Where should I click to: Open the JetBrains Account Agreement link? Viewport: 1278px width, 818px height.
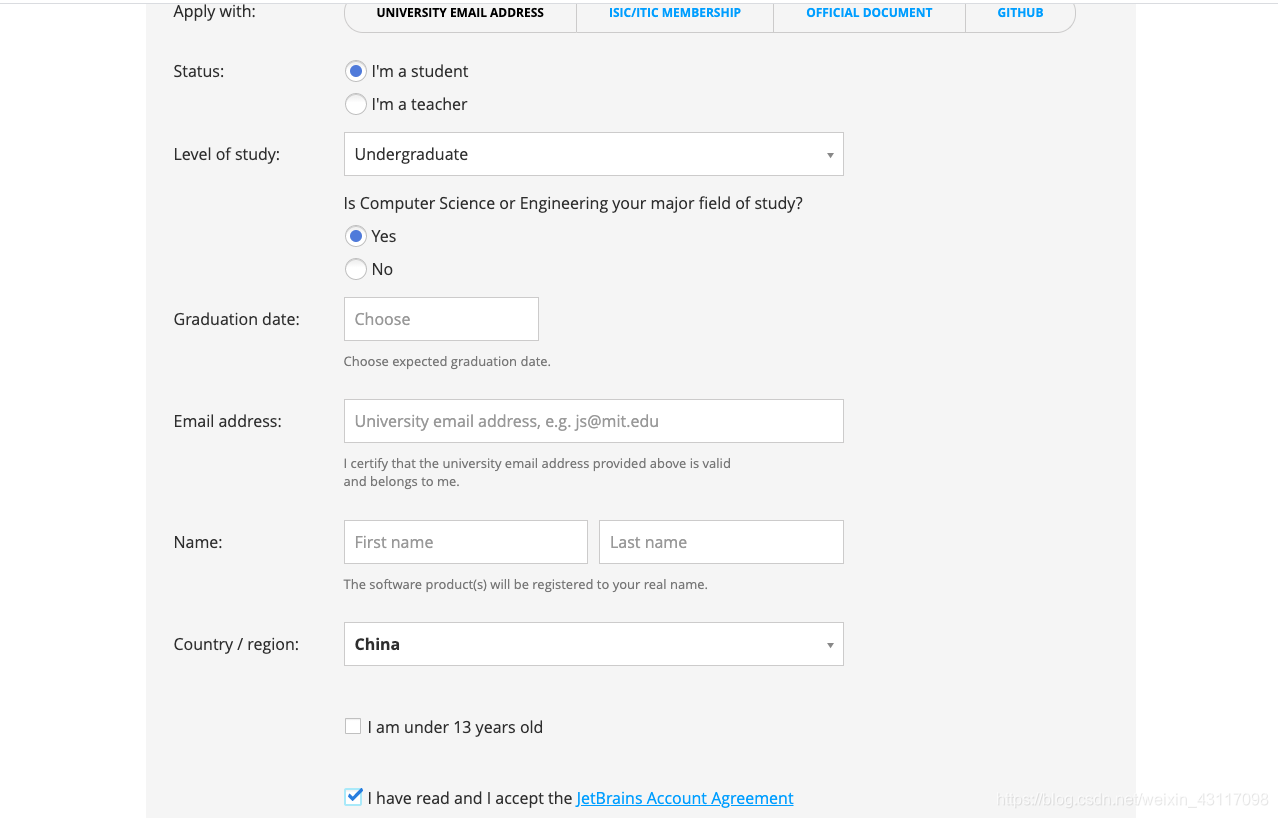click(685, 798)
